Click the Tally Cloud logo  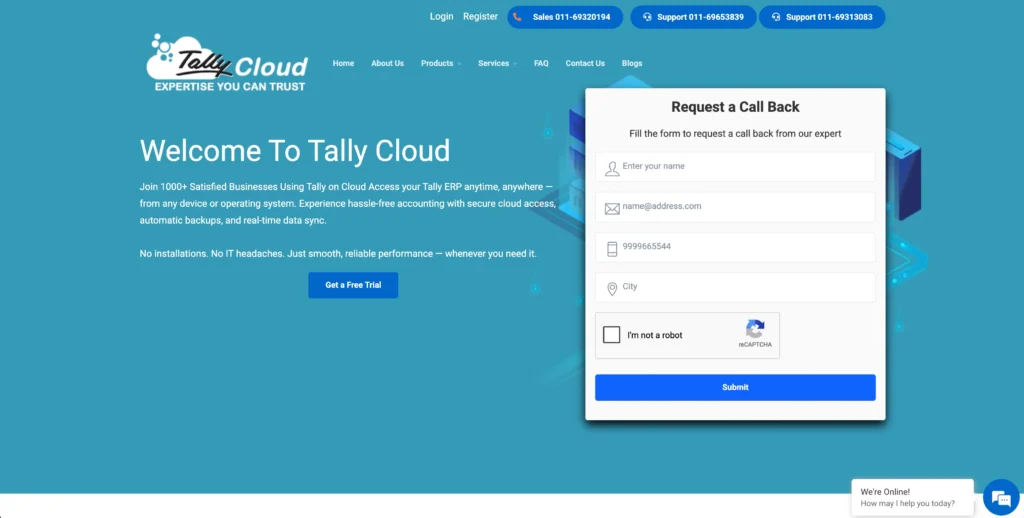click(227, 63)
